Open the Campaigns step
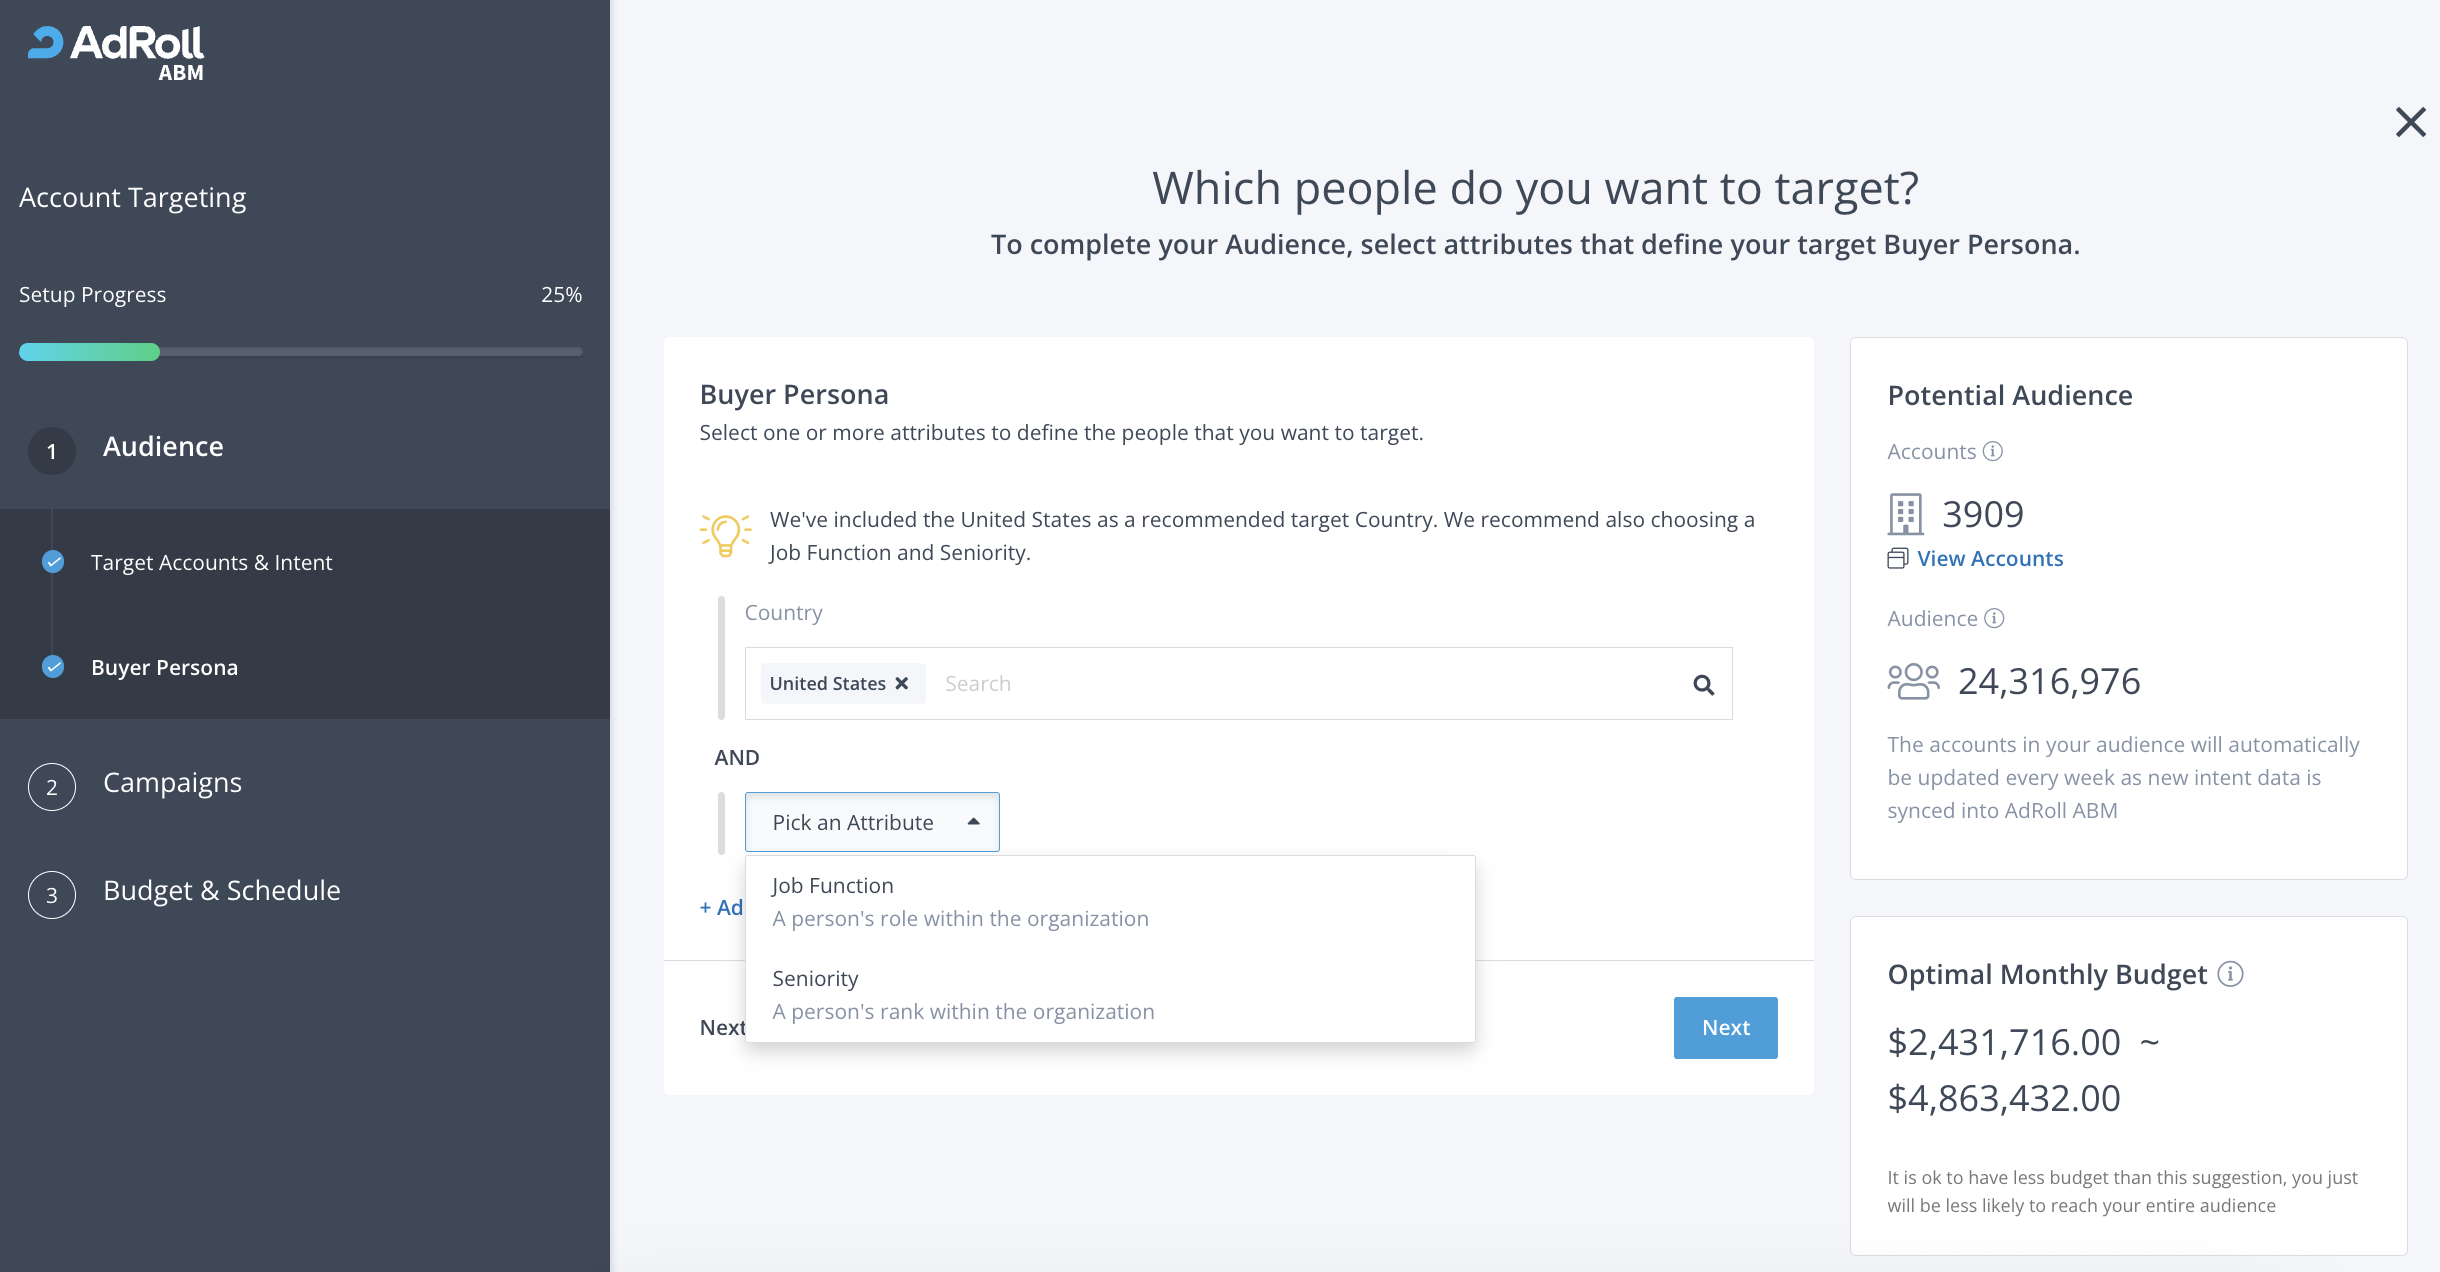Viewport: 2440px width, 1272px height. [x=172, y=783]
